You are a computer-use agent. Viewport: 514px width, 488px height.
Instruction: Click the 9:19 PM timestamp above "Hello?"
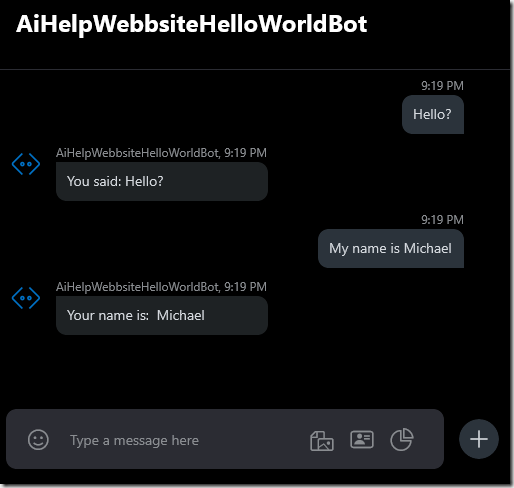(x=442, y=86)
